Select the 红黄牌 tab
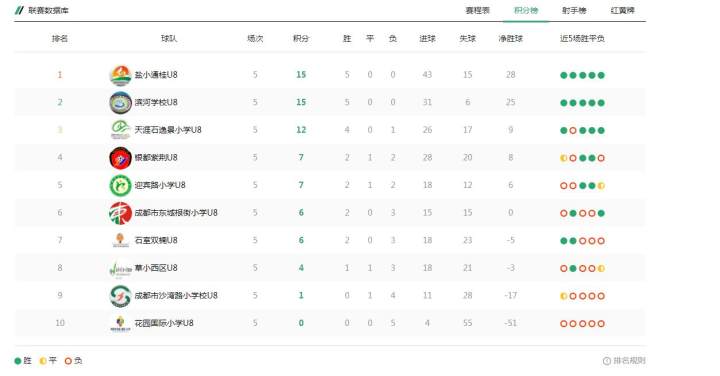 click(x=623, y=11)
